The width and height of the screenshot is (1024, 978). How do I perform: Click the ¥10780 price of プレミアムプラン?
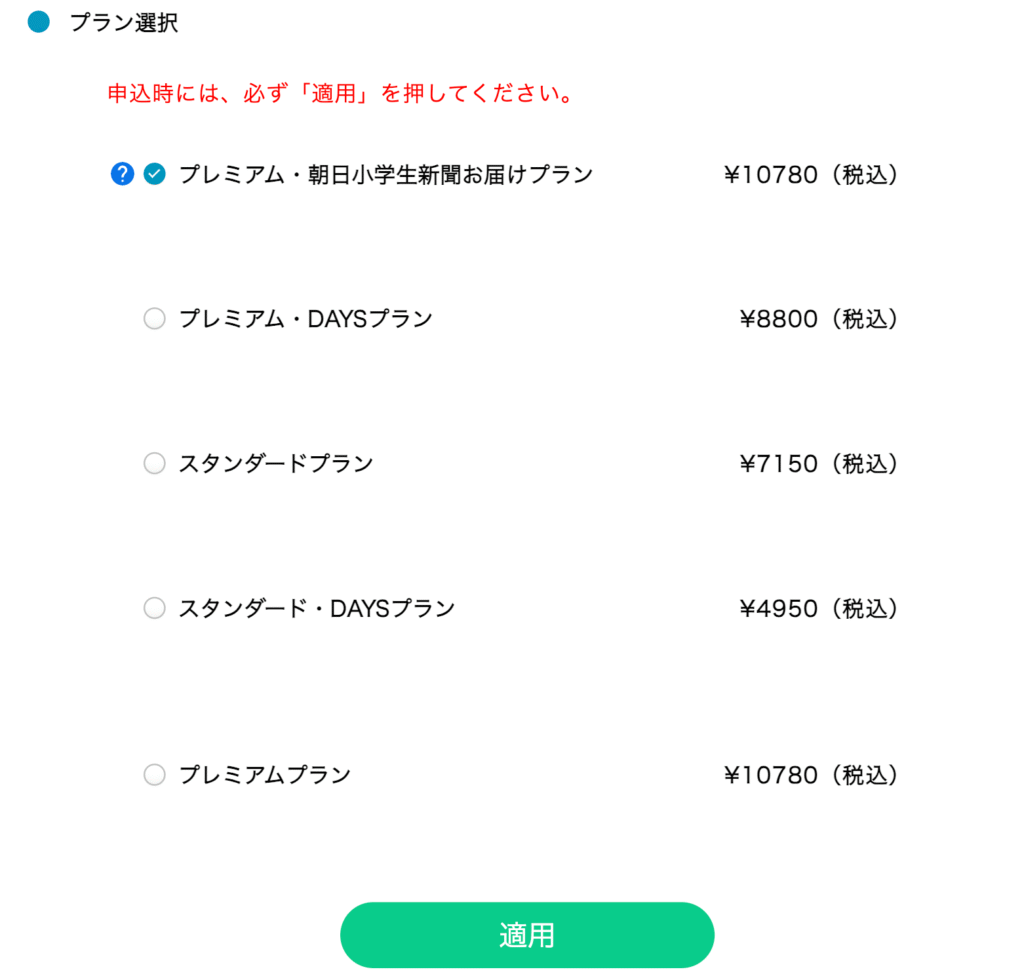click(x=810, y=775)
